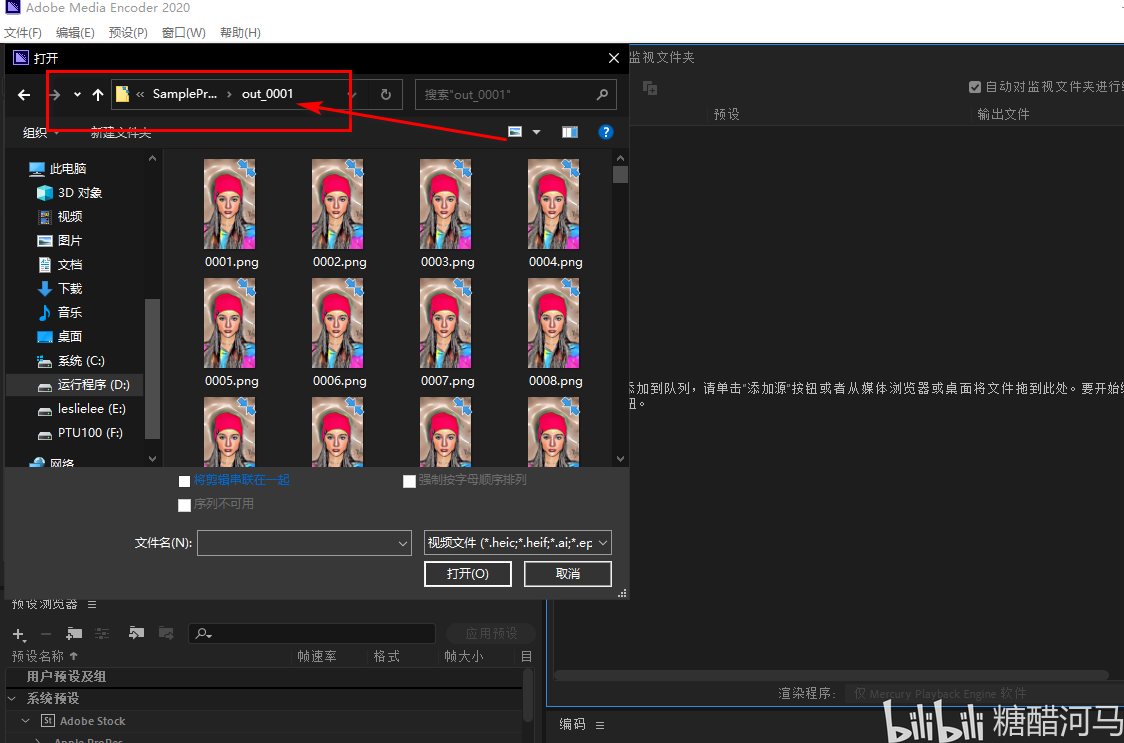Refresh the out_0001 folder listing
1124x743 pixels.
pos(386,95)
